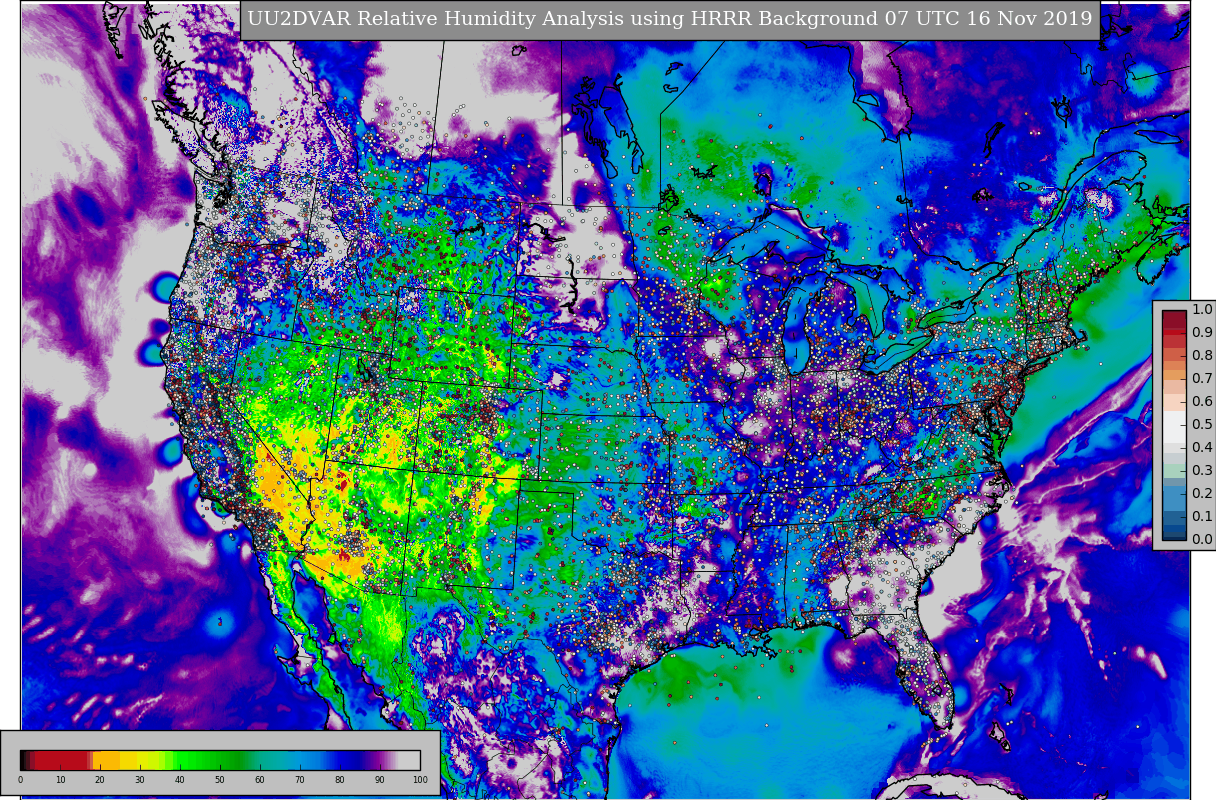Click the 1.0 label on vertical colorbar
Viewport: 1216px width, 800px height.
tap(1202, 309)
